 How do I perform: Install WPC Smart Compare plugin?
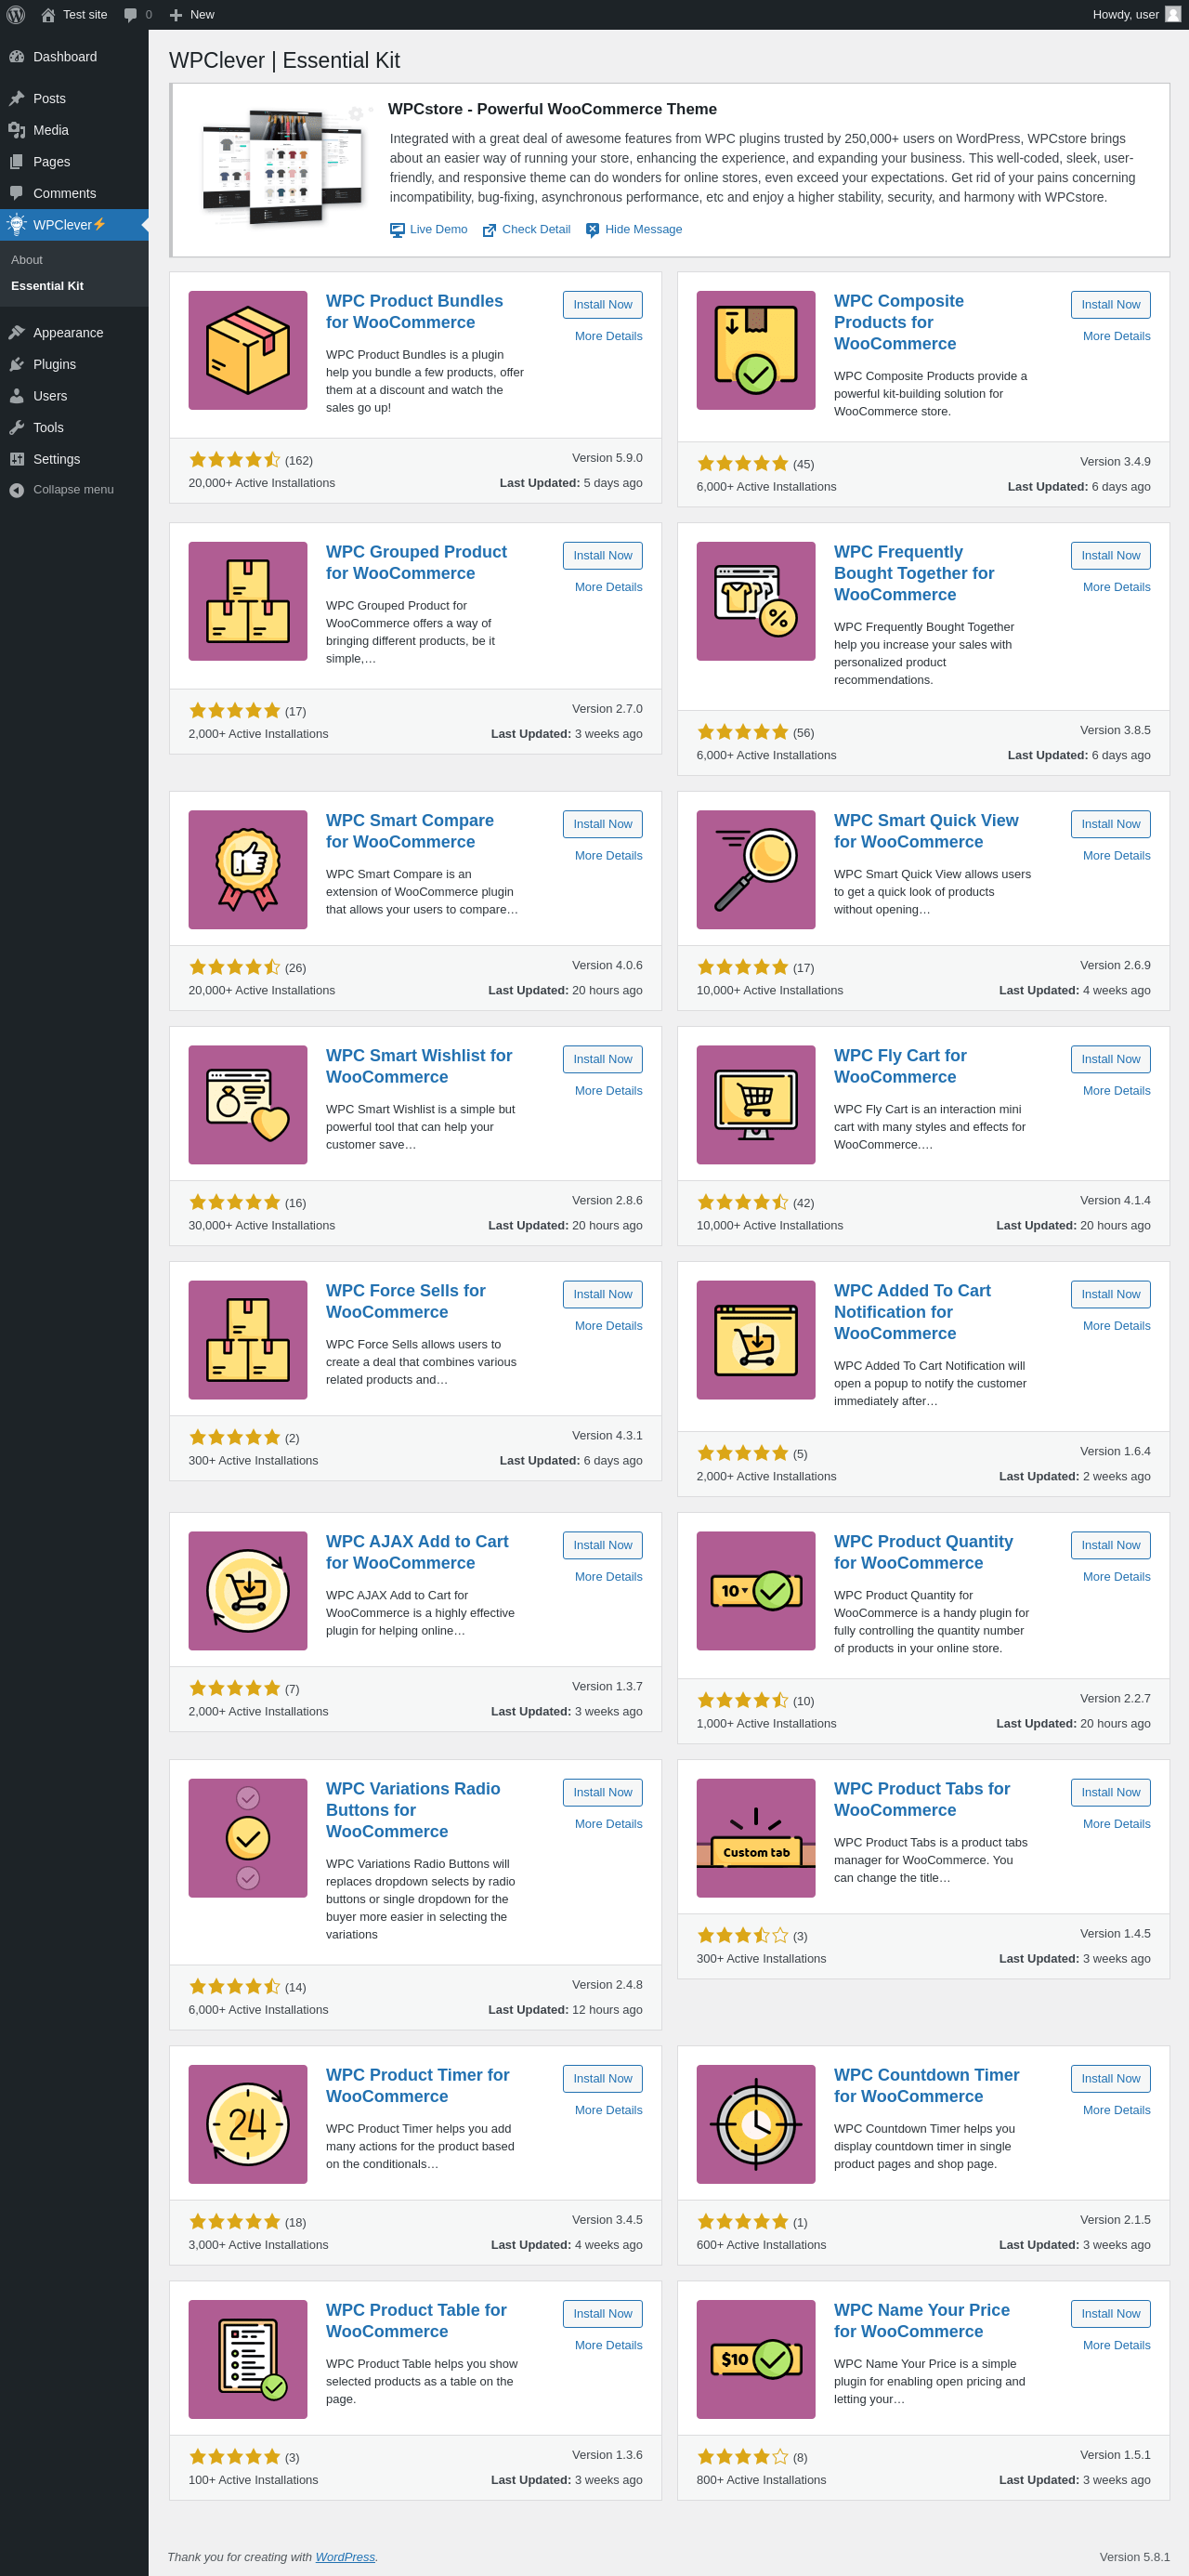603,823
